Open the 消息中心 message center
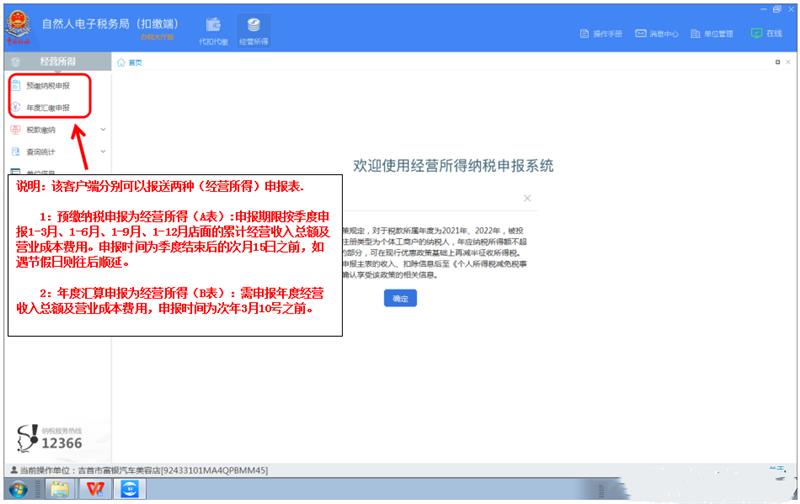This screenshot has height=504, width=800. coord(656,34)
